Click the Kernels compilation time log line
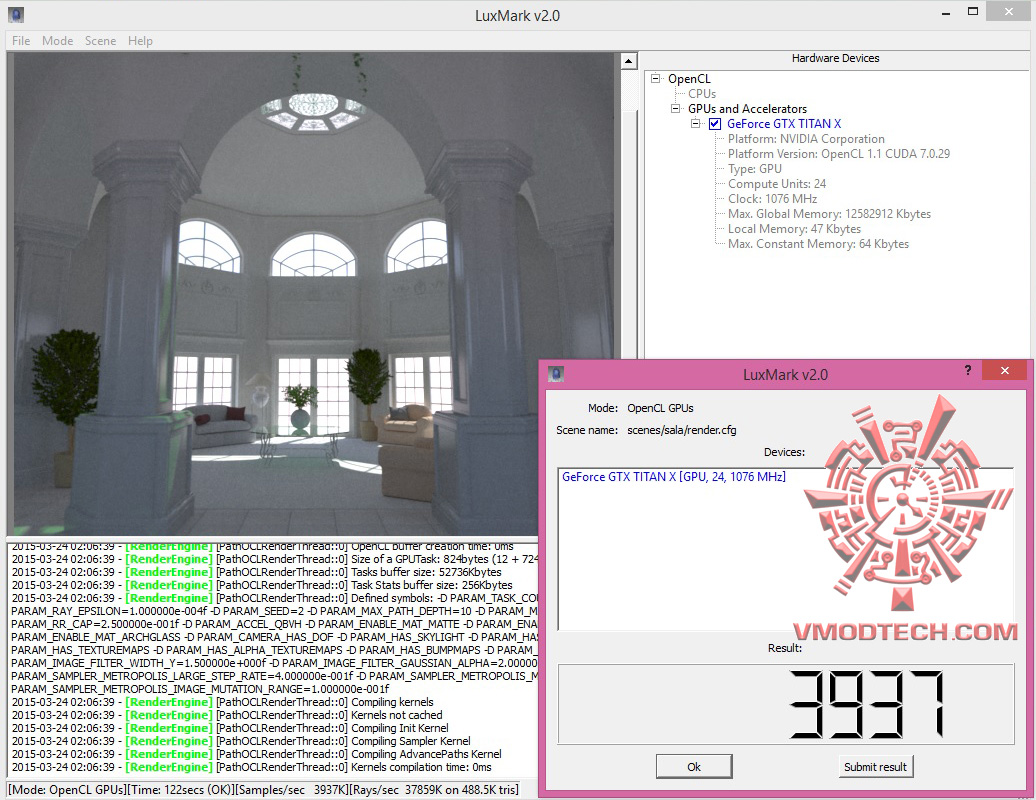This screenshot has width=1036, height=800. (x=251, y=768)
